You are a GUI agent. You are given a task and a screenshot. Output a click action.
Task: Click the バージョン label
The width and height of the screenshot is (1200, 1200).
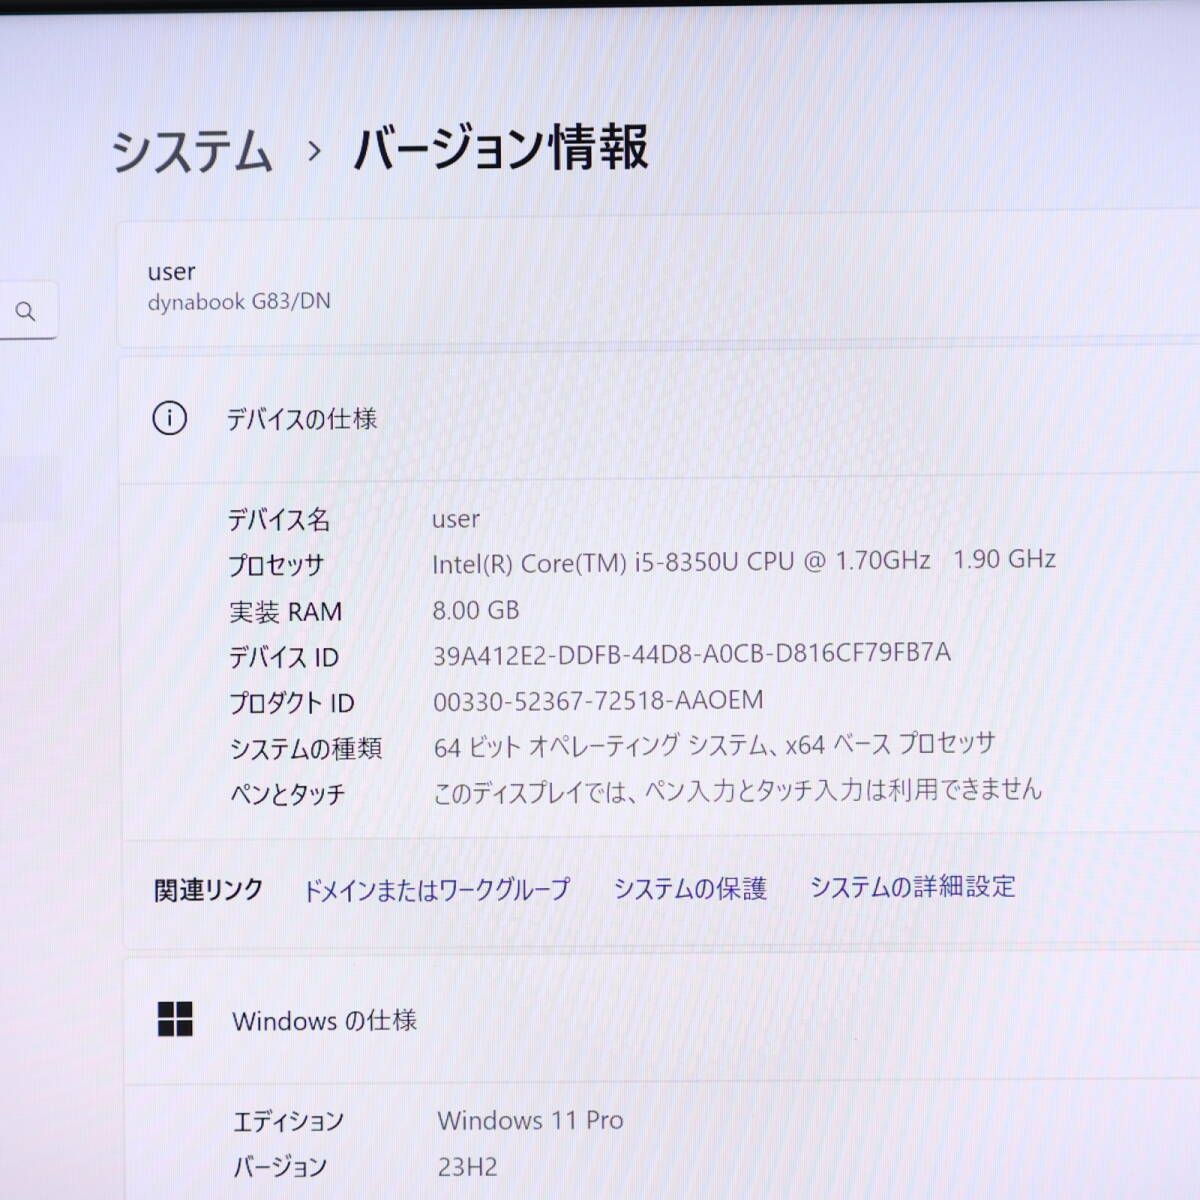280,1167
